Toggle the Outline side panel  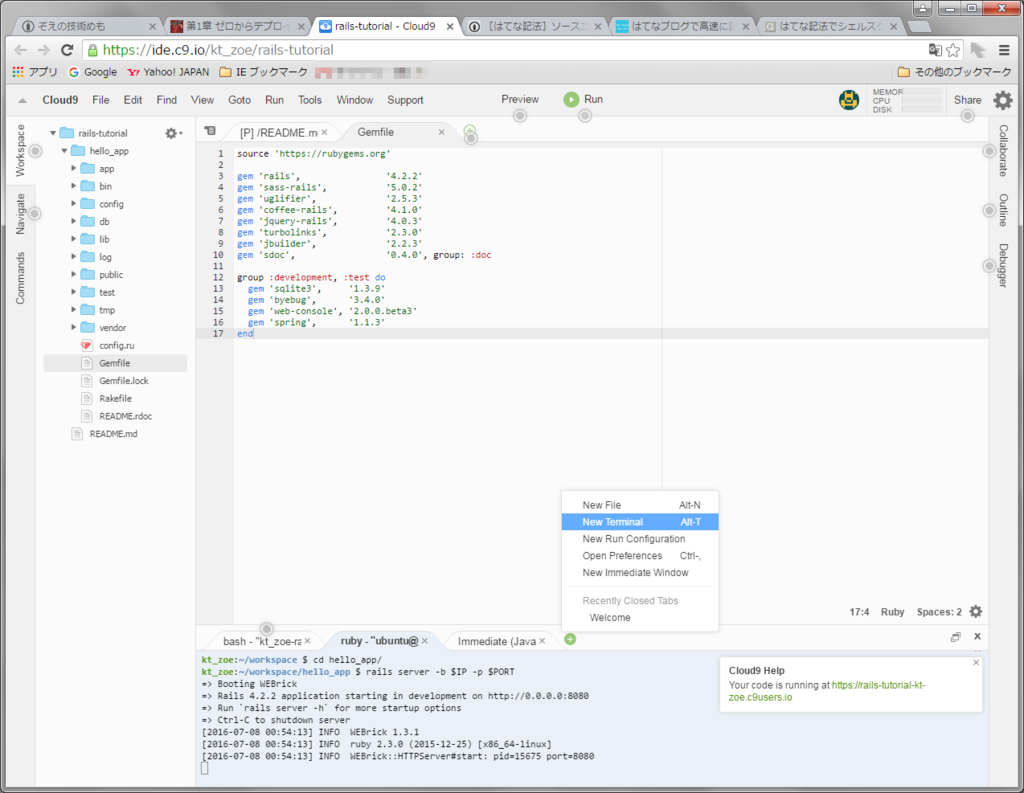coord(1003,210)
